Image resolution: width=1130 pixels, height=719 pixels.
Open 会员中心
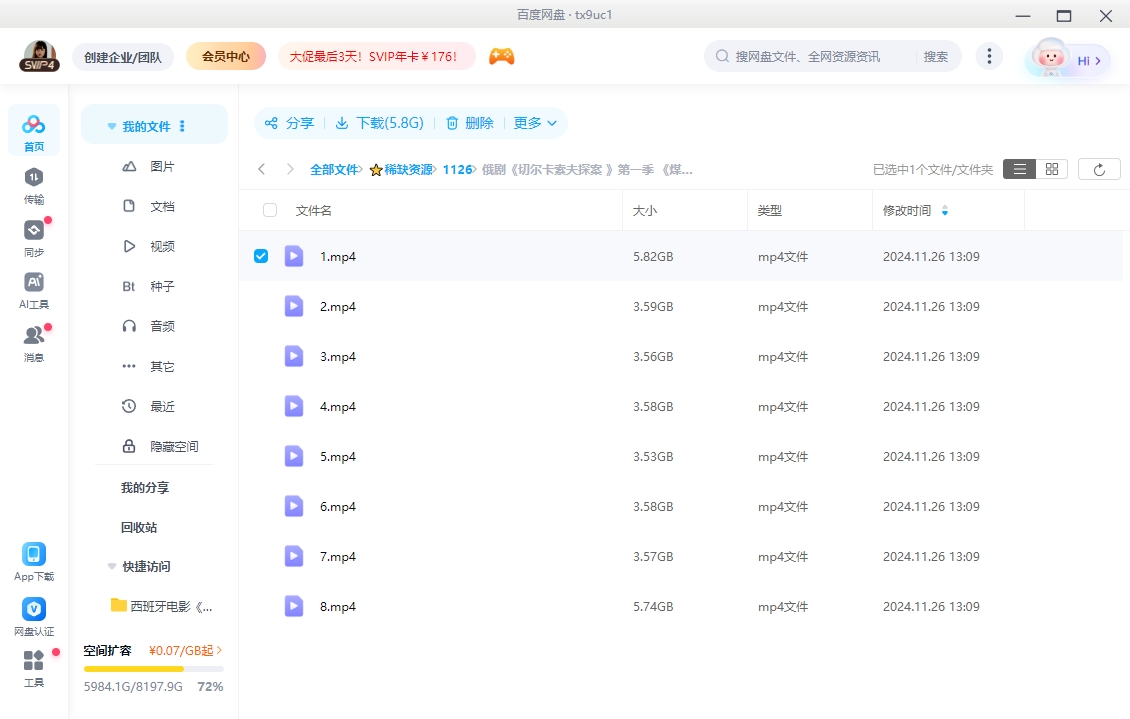(x=226, y=56)
